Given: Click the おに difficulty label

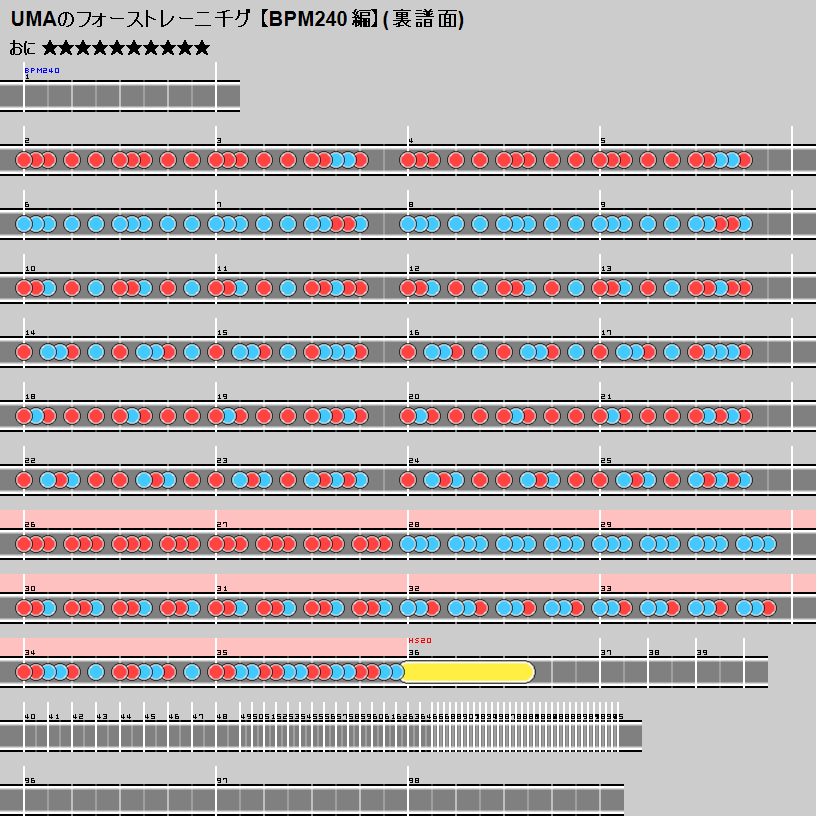Looking at the screenshot, I should 22,48.
